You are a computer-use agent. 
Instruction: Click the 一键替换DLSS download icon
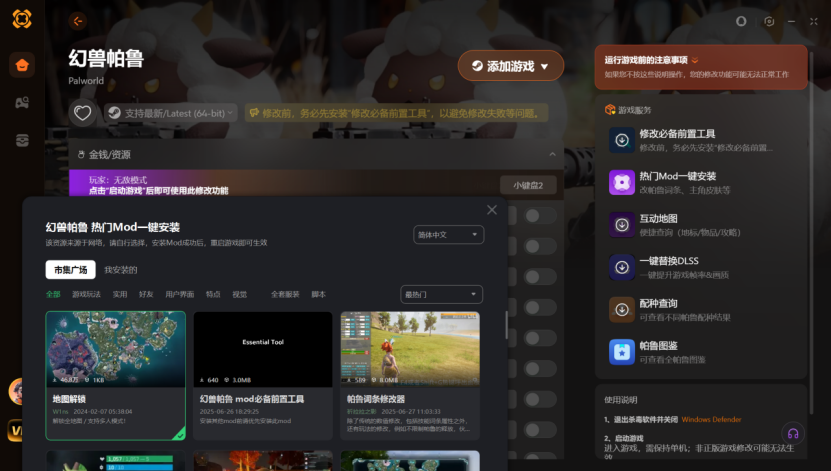[622, 267]
